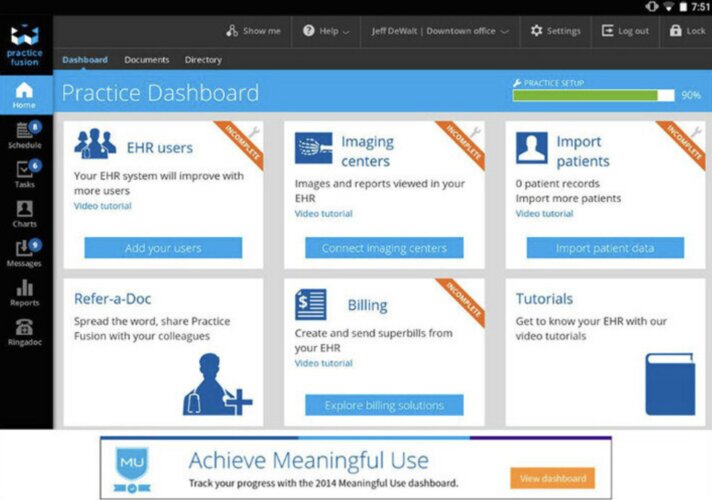Open the Ringadoc phone icon
Image resolution: width=712 pixels, height=500 pixels.
pyautogui.click(x=25, y=327)
